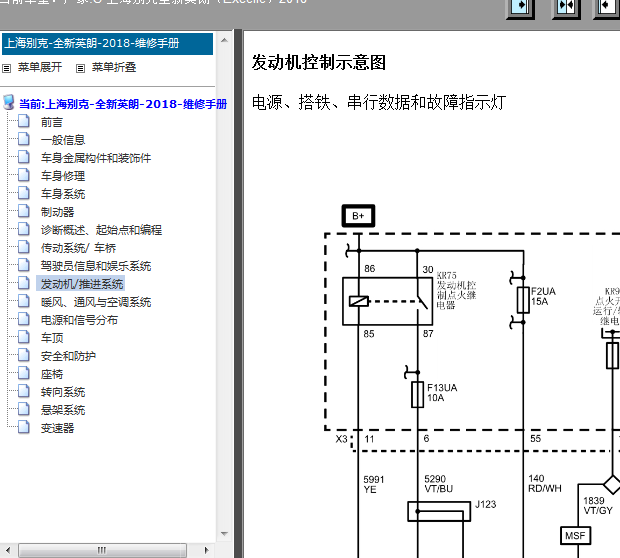Open the 制动器 section
This screenshot has width=620, height=558.
57,212
